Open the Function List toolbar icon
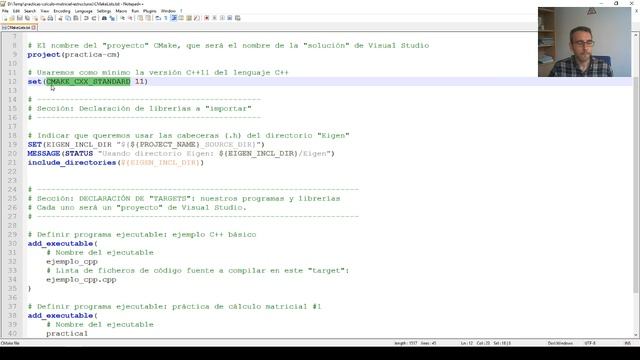Screen dimensions: 640x360 click(196, 18)
